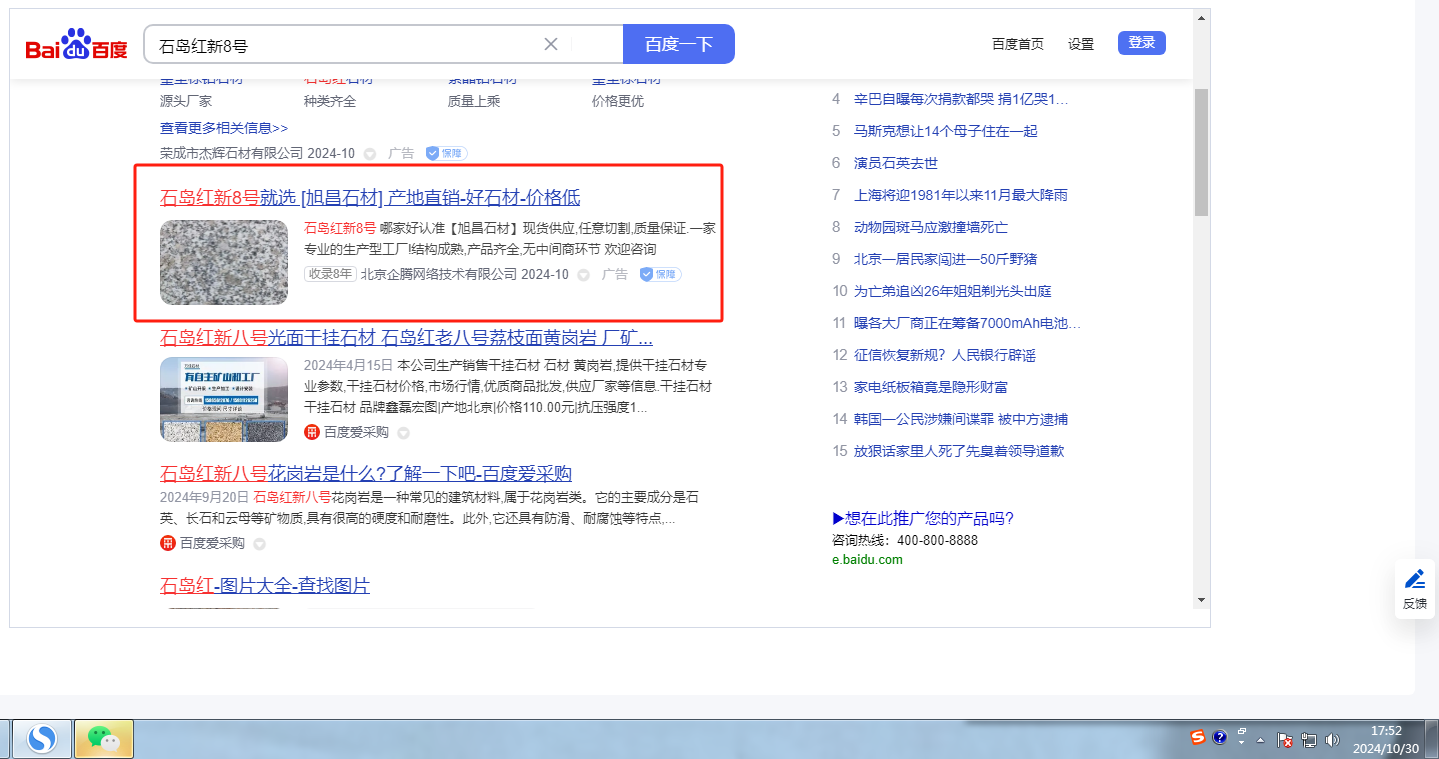The width and height of the screenshot is (1439, 759).
Task: Open the 反馈 feedback pencil icon
Action: pyautogui.click(x=1414, y=579)
